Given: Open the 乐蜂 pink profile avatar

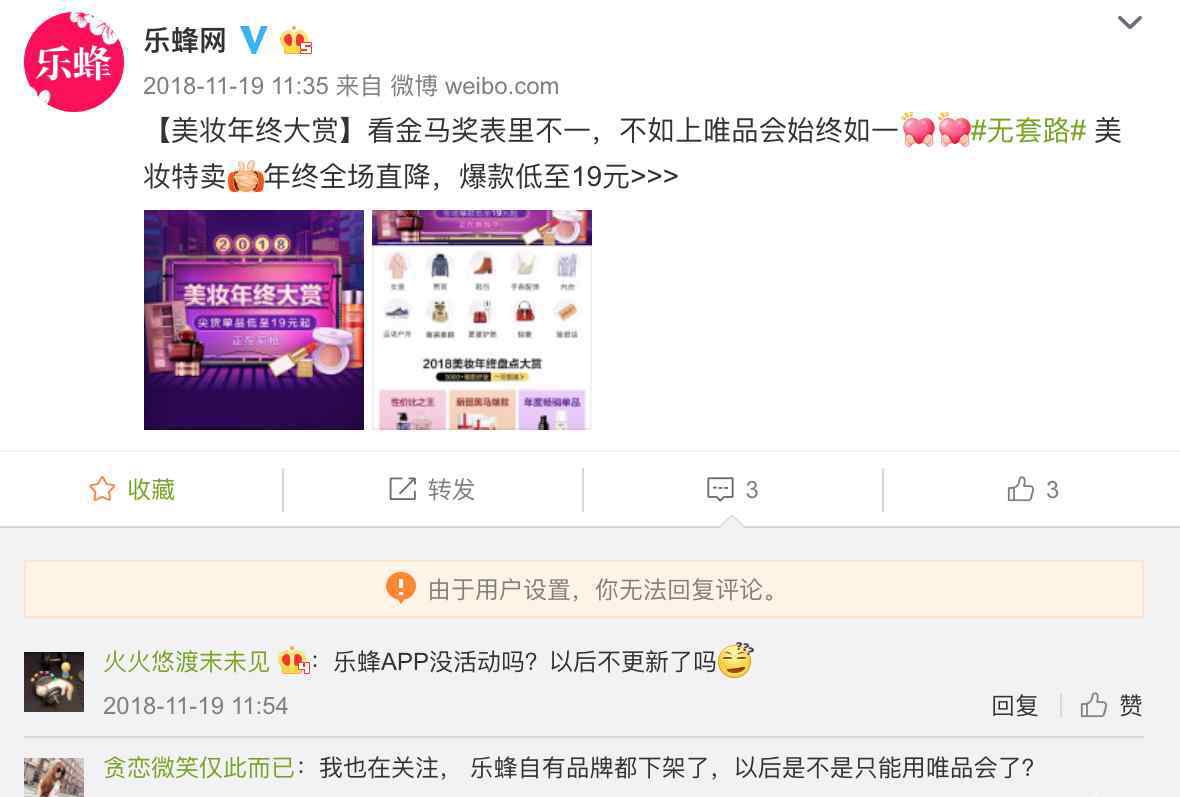Looking at the screenshot, I should coord(73,62).
